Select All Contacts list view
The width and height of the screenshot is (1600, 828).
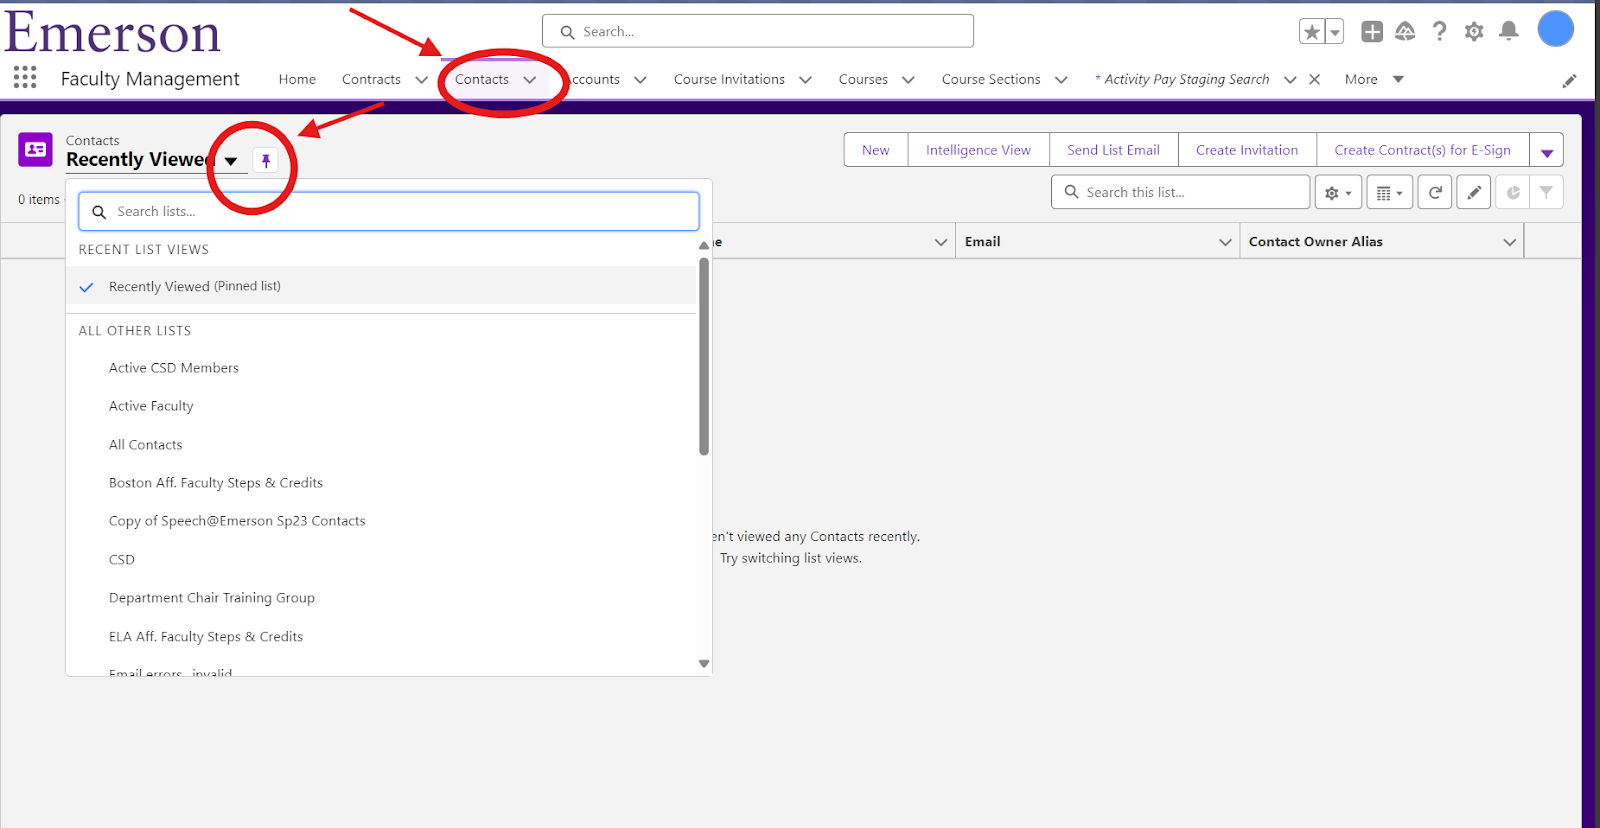[381, 445]
